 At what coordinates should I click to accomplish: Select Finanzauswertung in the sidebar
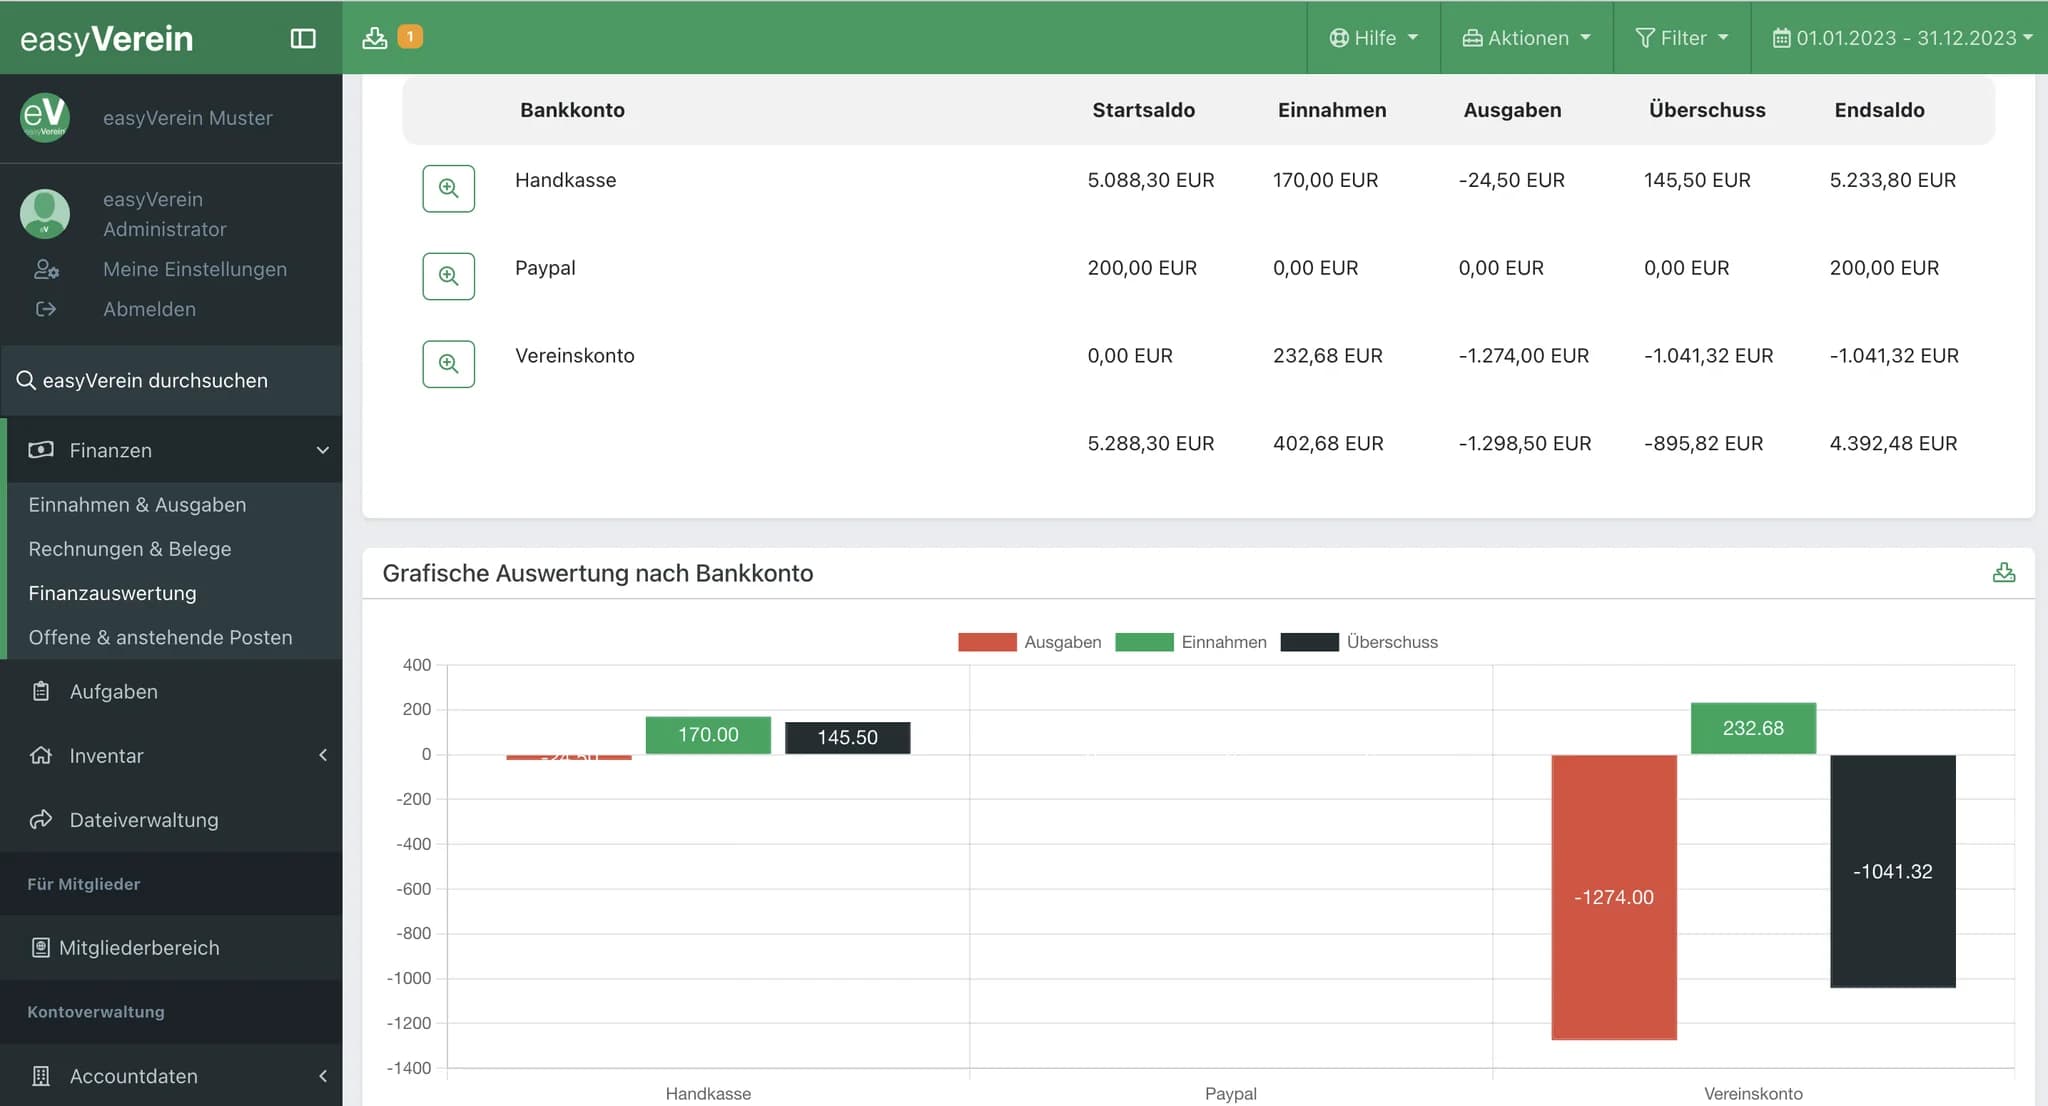pos(112,593)
